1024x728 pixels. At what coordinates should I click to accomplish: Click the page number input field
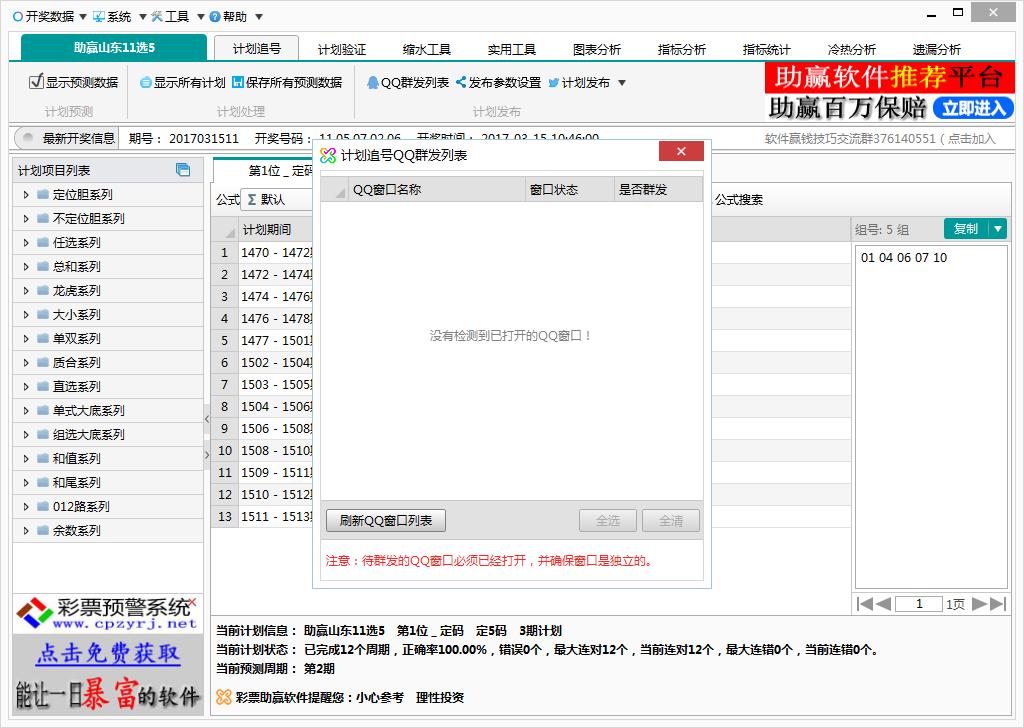(x=918, y=604)
